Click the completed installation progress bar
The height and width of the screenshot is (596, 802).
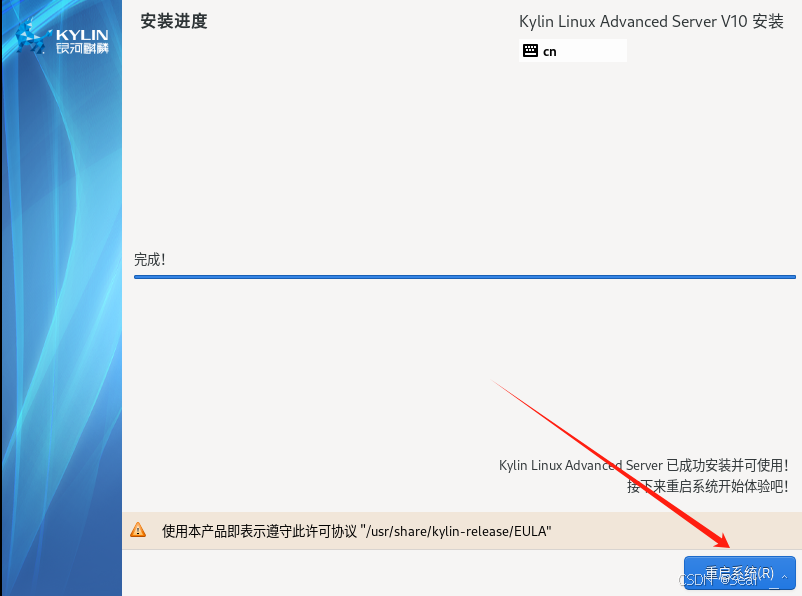tap(464, 277)
